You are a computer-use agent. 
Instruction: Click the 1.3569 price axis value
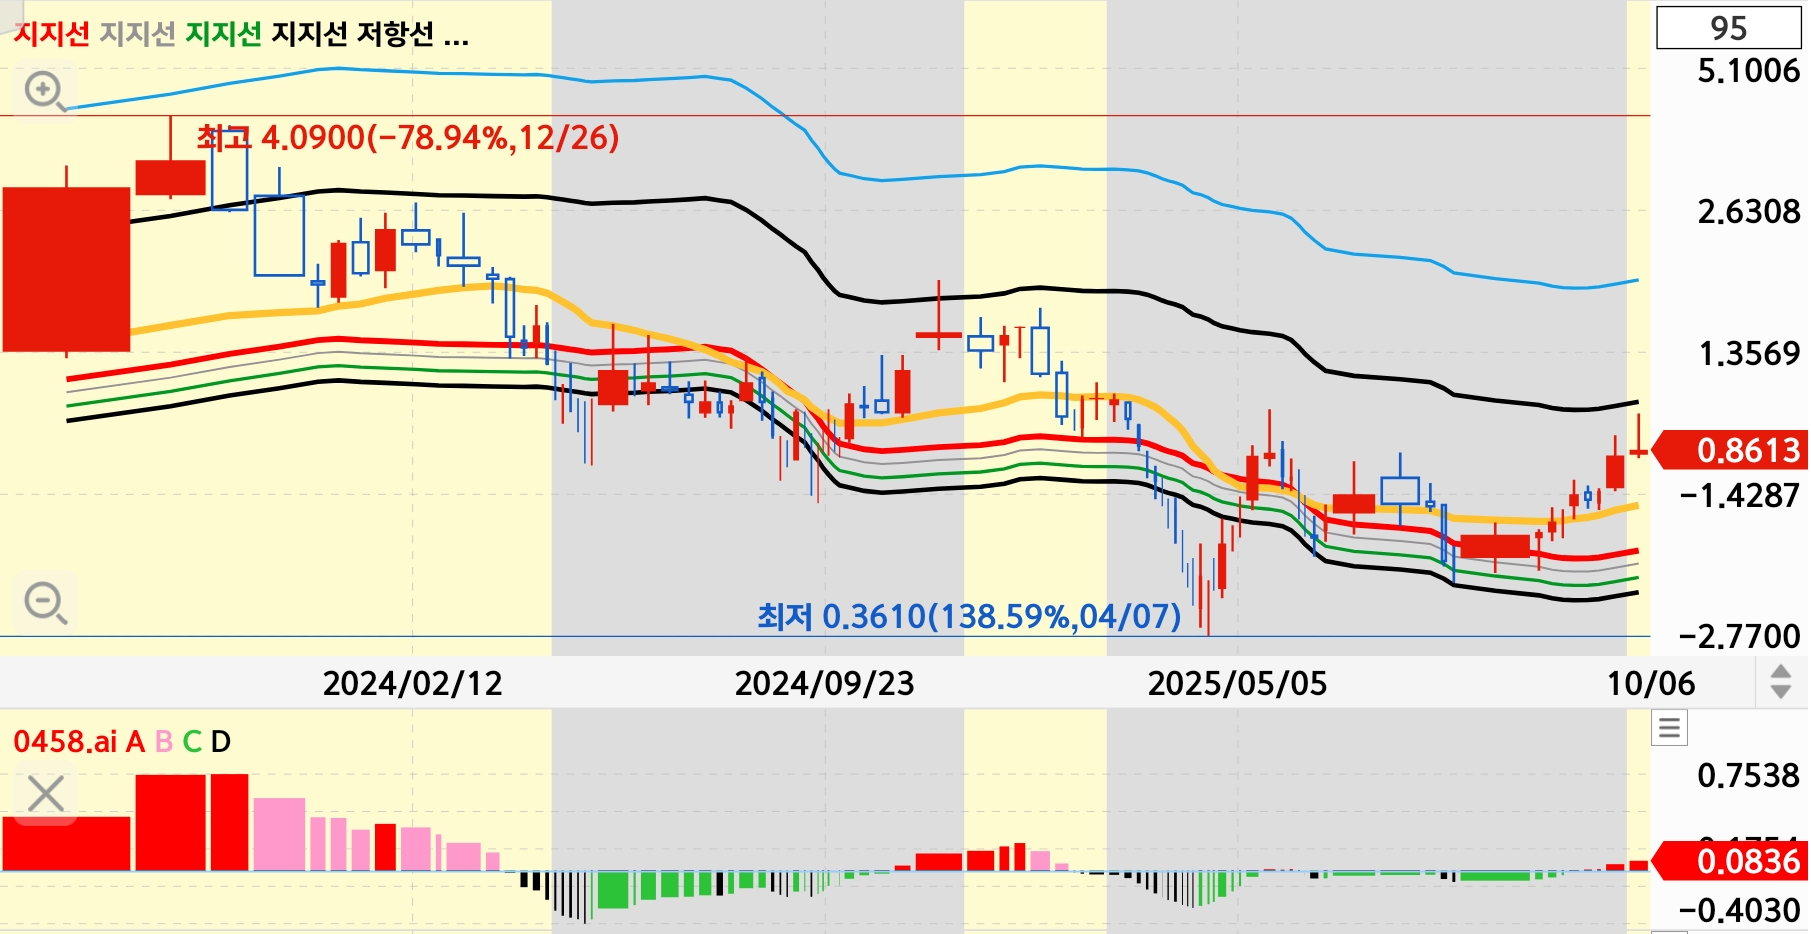(1748, 354)
